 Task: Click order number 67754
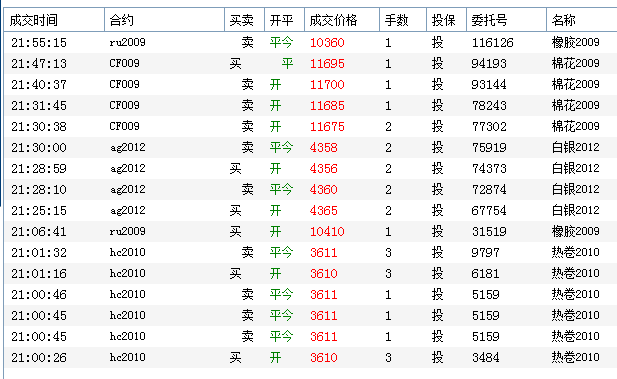click(x=489, y=211)
